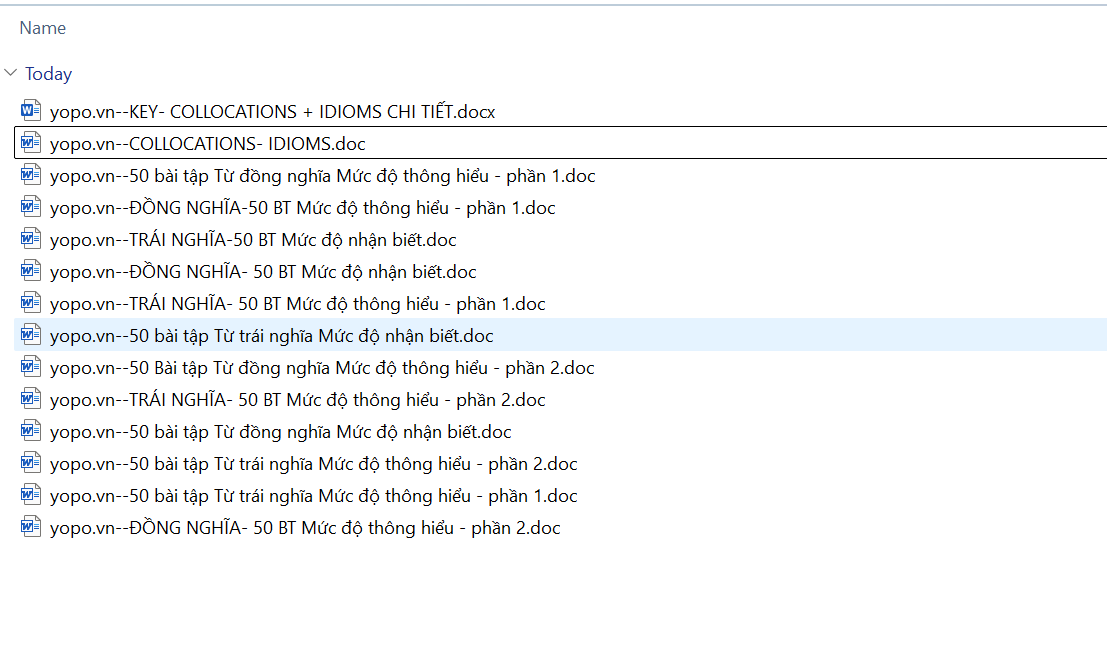Select file name 'TRÁI NGHĨA- 50 BT thông hiểu - phần 2.doc'
1107x659 pixels.
tap(297, 400)
